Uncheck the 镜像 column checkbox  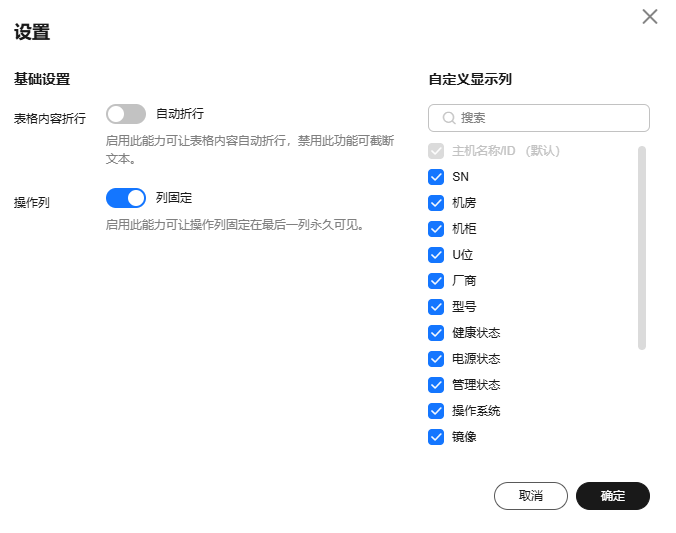436,437
